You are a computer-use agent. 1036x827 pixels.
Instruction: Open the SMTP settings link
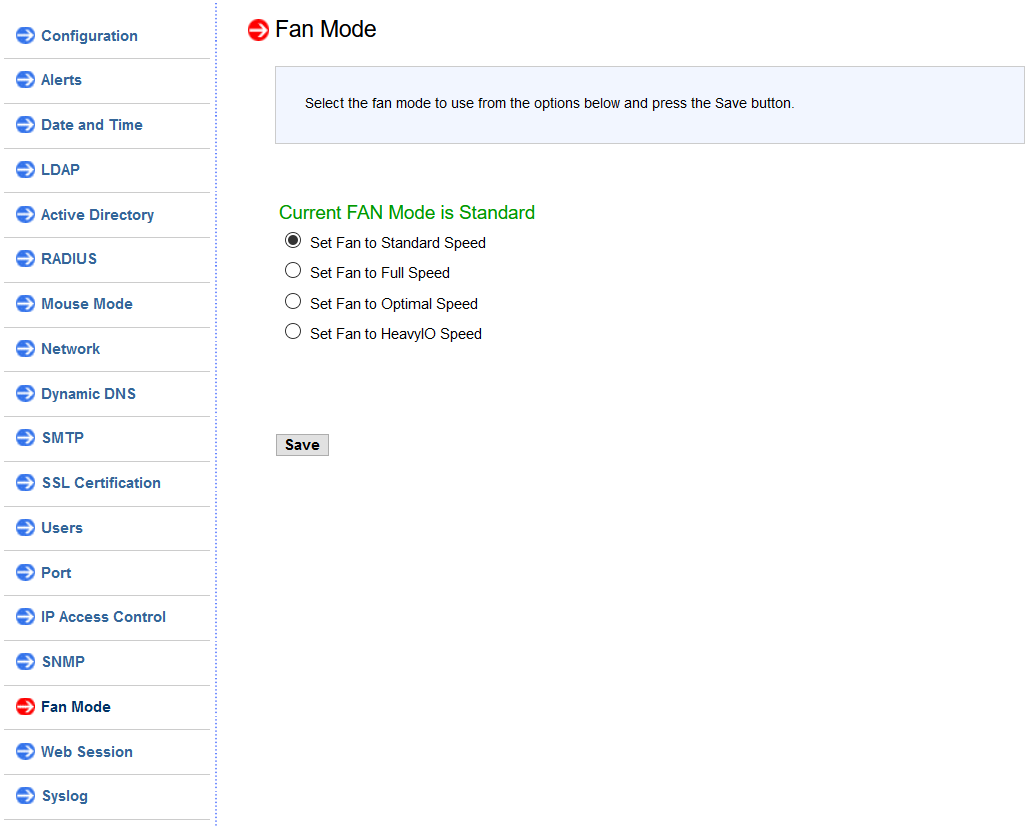pyautogui.click(x=63, y=438)
